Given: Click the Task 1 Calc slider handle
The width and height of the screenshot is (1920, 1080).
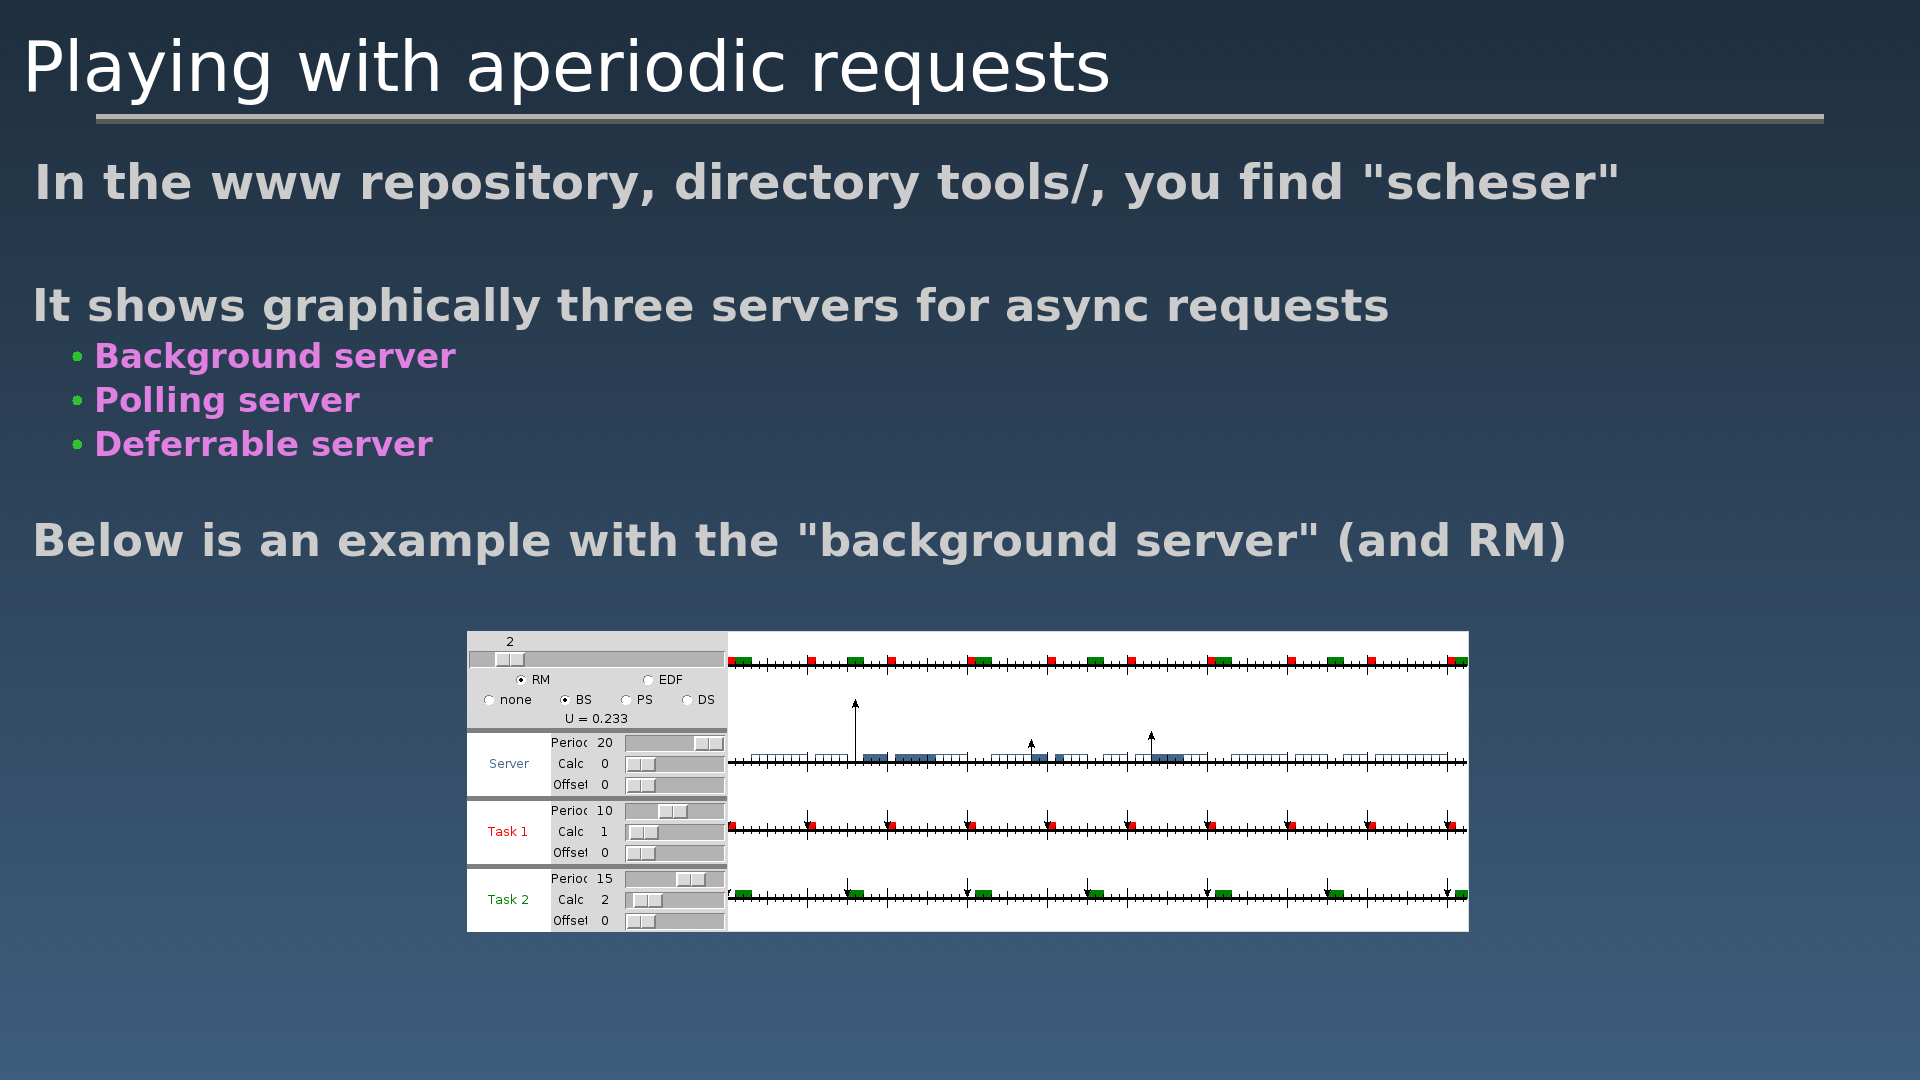Looking at the screenshot, I should [x=644, y=833].
